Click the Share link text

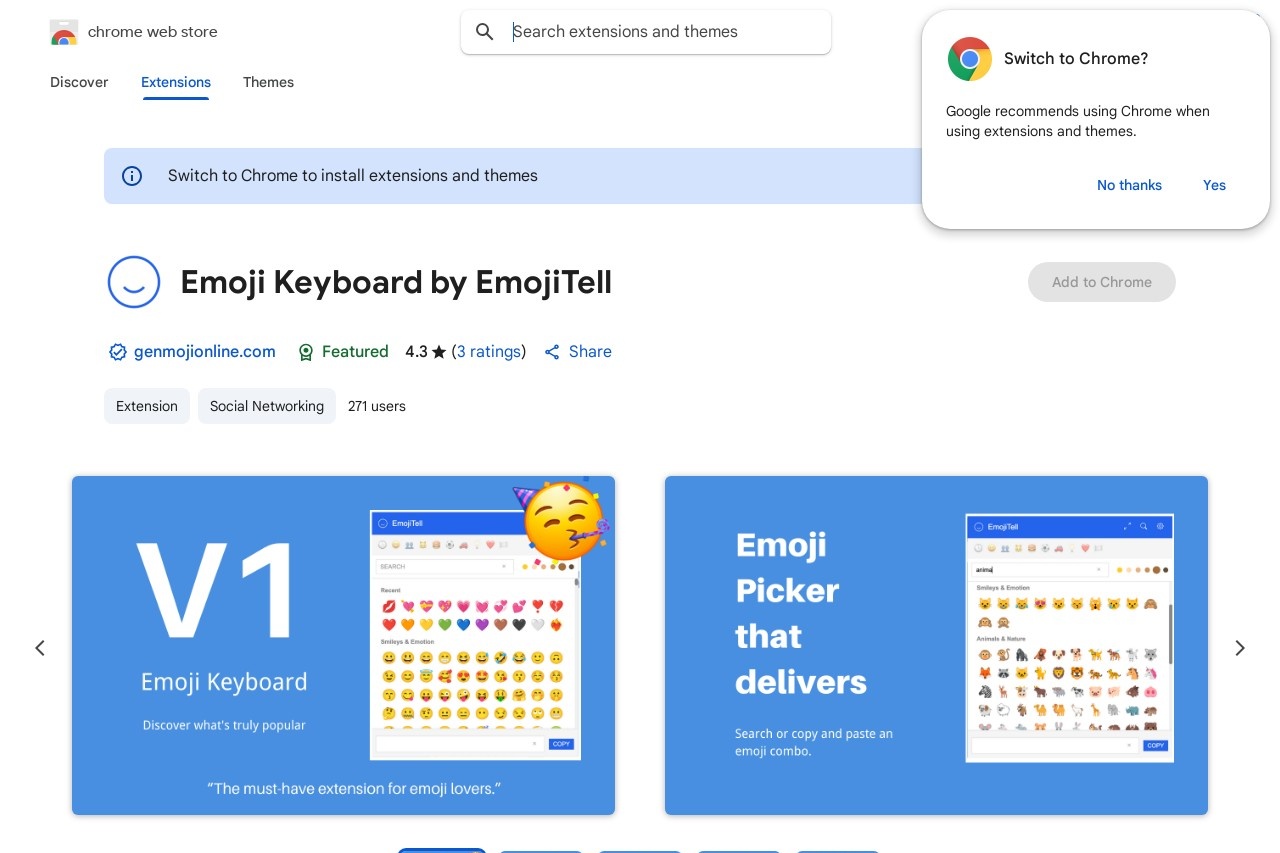click(590, 352)
